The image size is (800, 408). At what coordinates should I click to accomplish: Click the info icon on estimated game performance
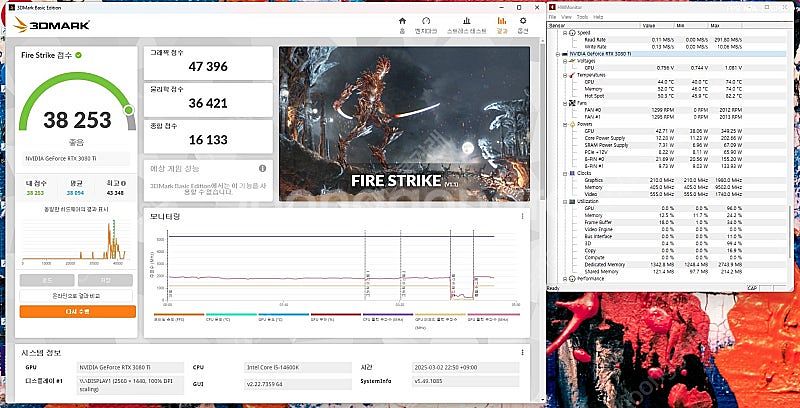(262, 168)
